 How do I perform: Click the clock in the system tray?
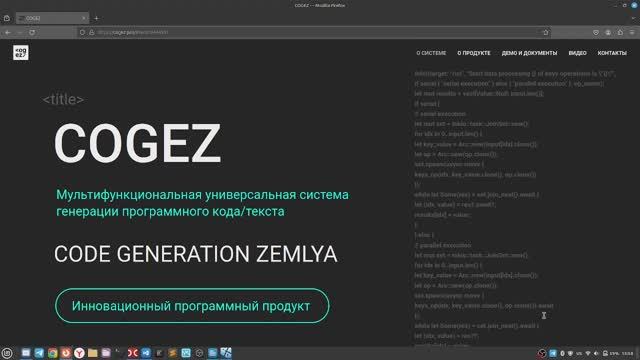pos(628,353)
